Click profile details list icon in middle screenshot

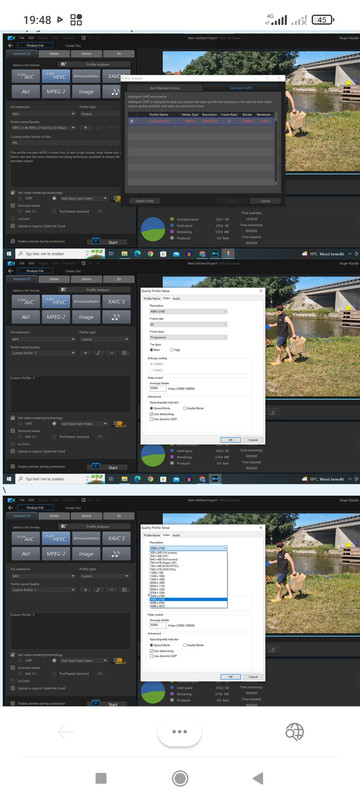click(124, 353)
